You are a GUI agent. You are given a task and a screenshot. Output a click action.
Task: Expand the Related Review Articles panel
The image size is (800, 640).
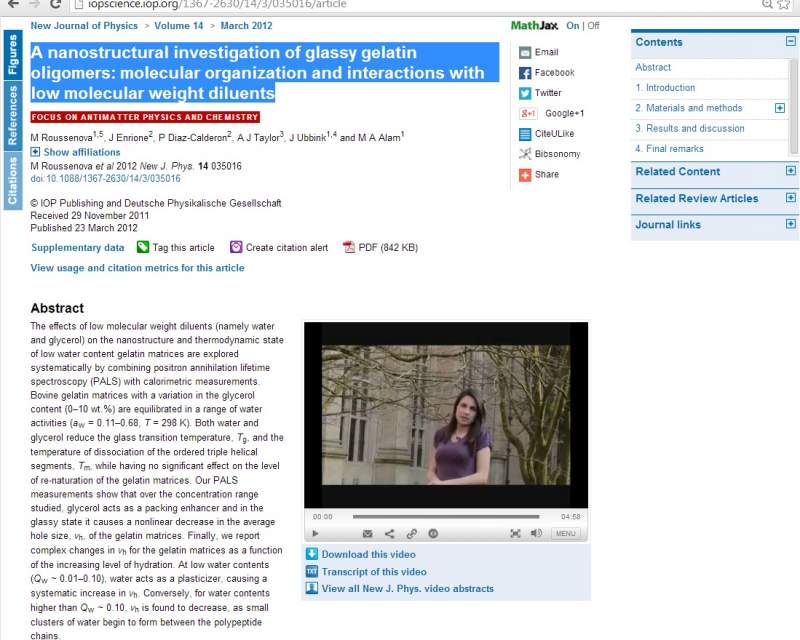(x=791, y=198)
